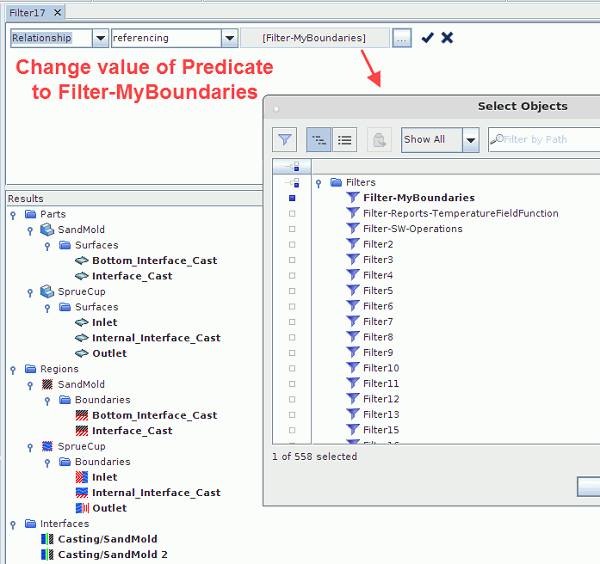
Task: Select Filter11 in the filter list
Action: 381,383
